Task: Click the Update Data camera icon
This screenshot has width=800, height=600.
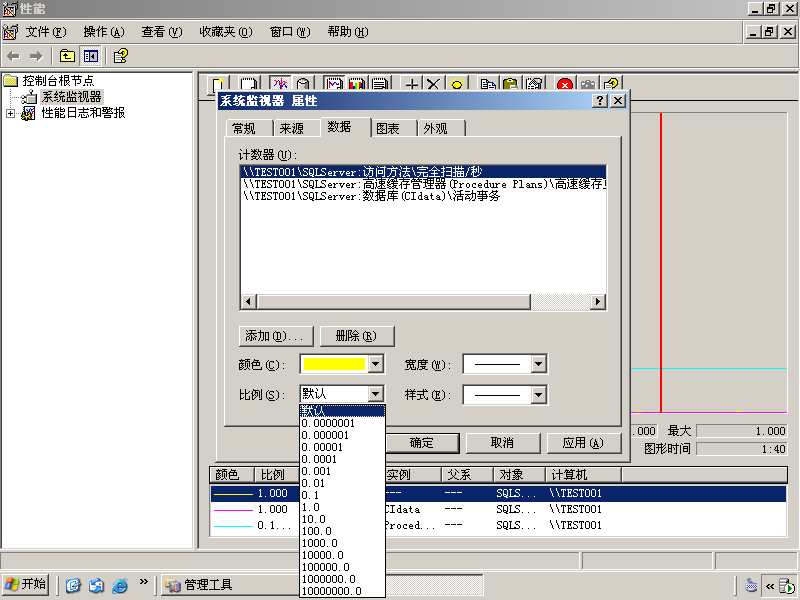Action: [588, 84]
